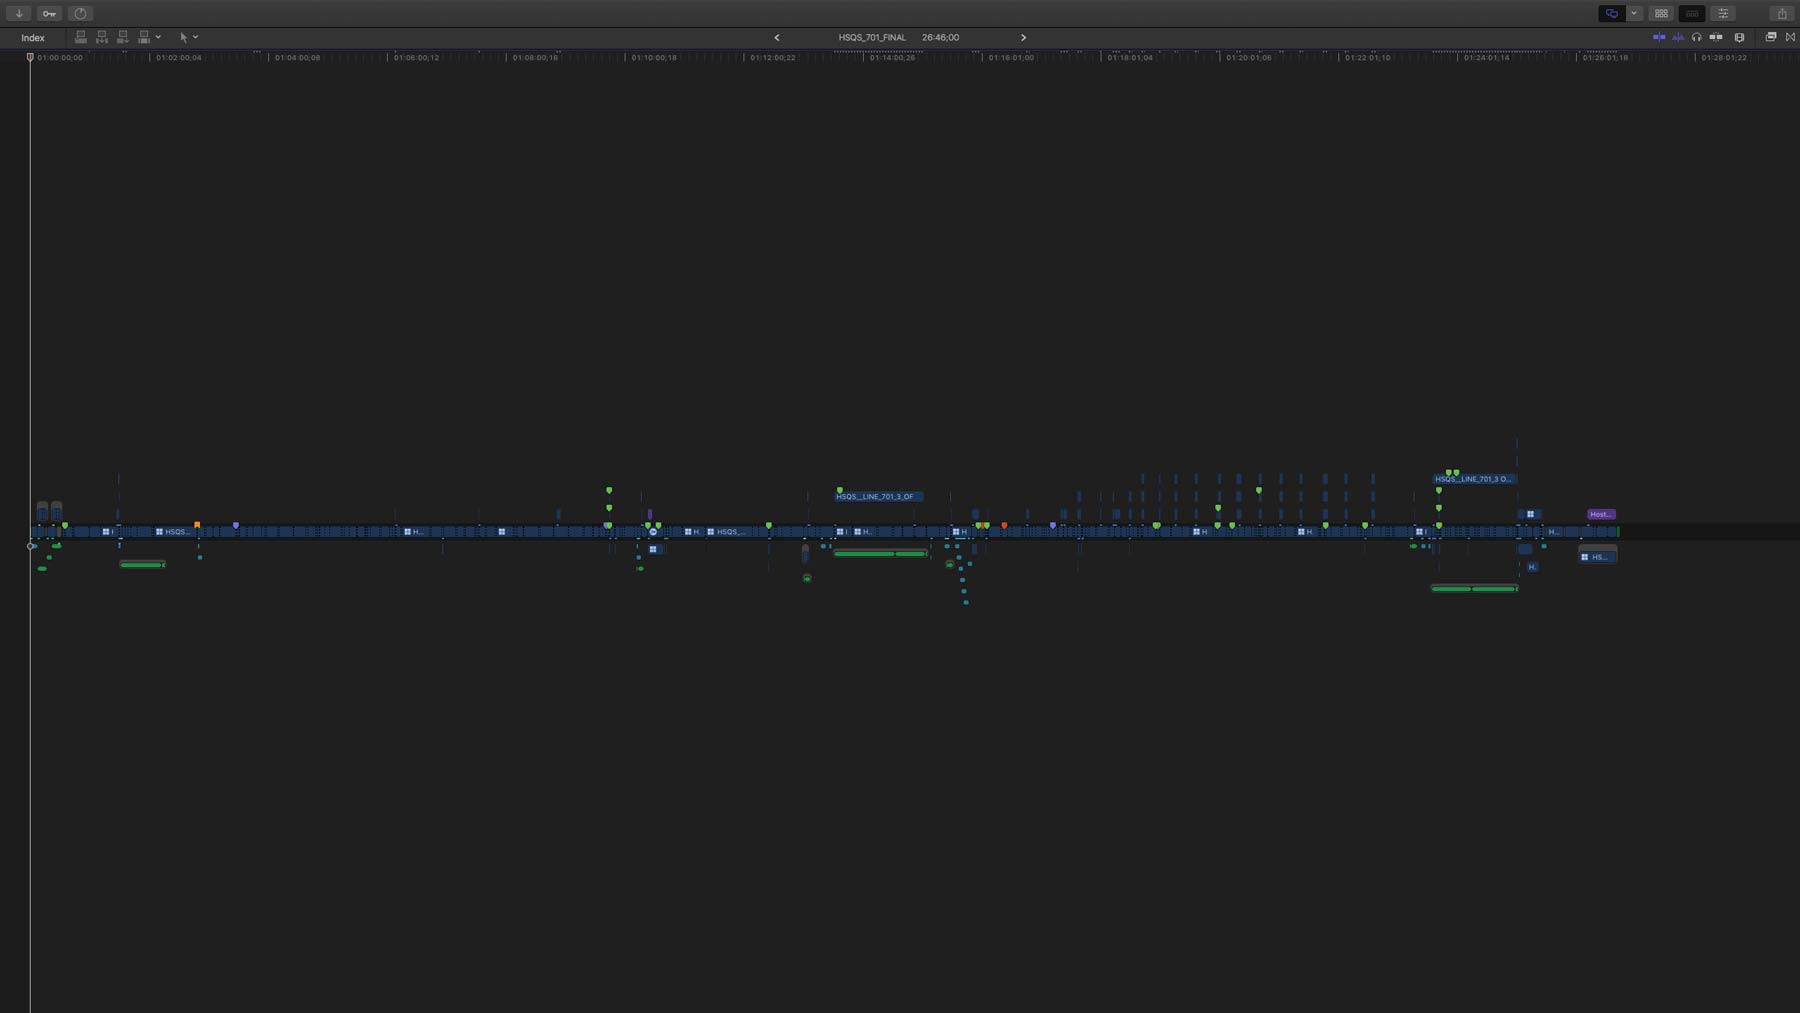Toggle the Timeline visibility button
Screen dimensions: 1800x1013
point(1692,13)
